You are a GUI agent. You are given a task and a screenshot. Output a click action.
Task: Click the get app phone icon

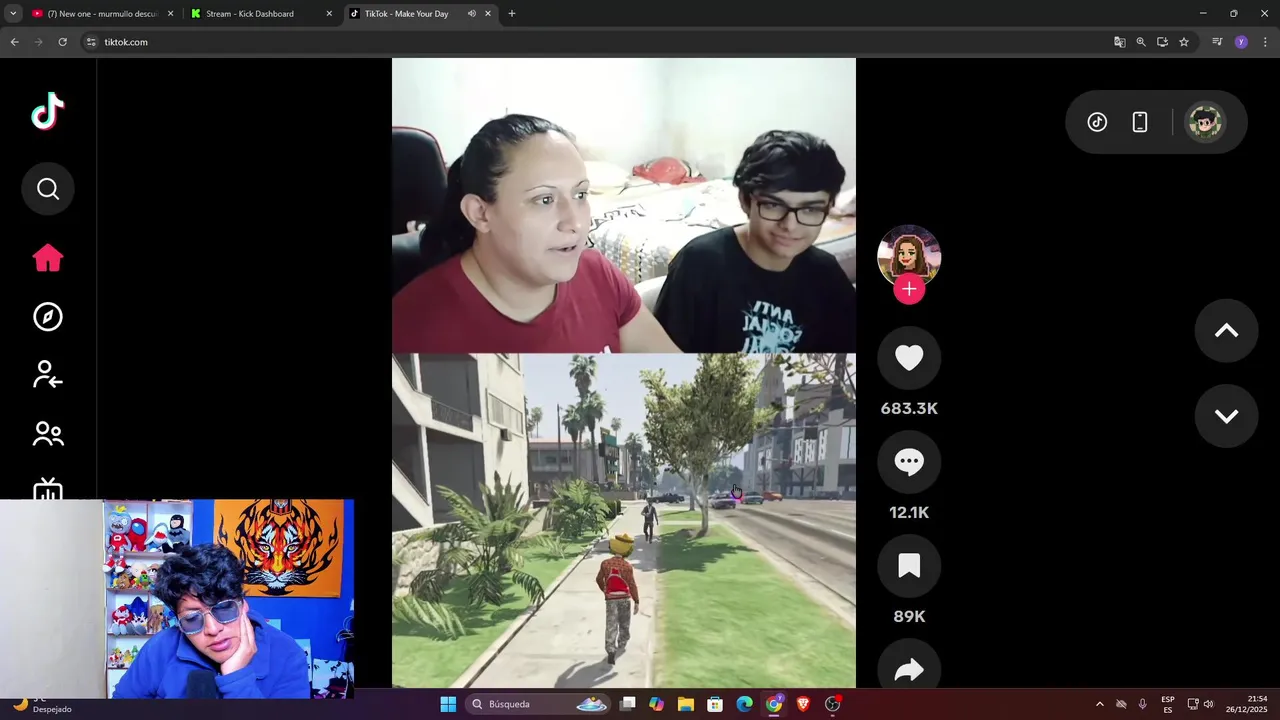point(1140,122)
